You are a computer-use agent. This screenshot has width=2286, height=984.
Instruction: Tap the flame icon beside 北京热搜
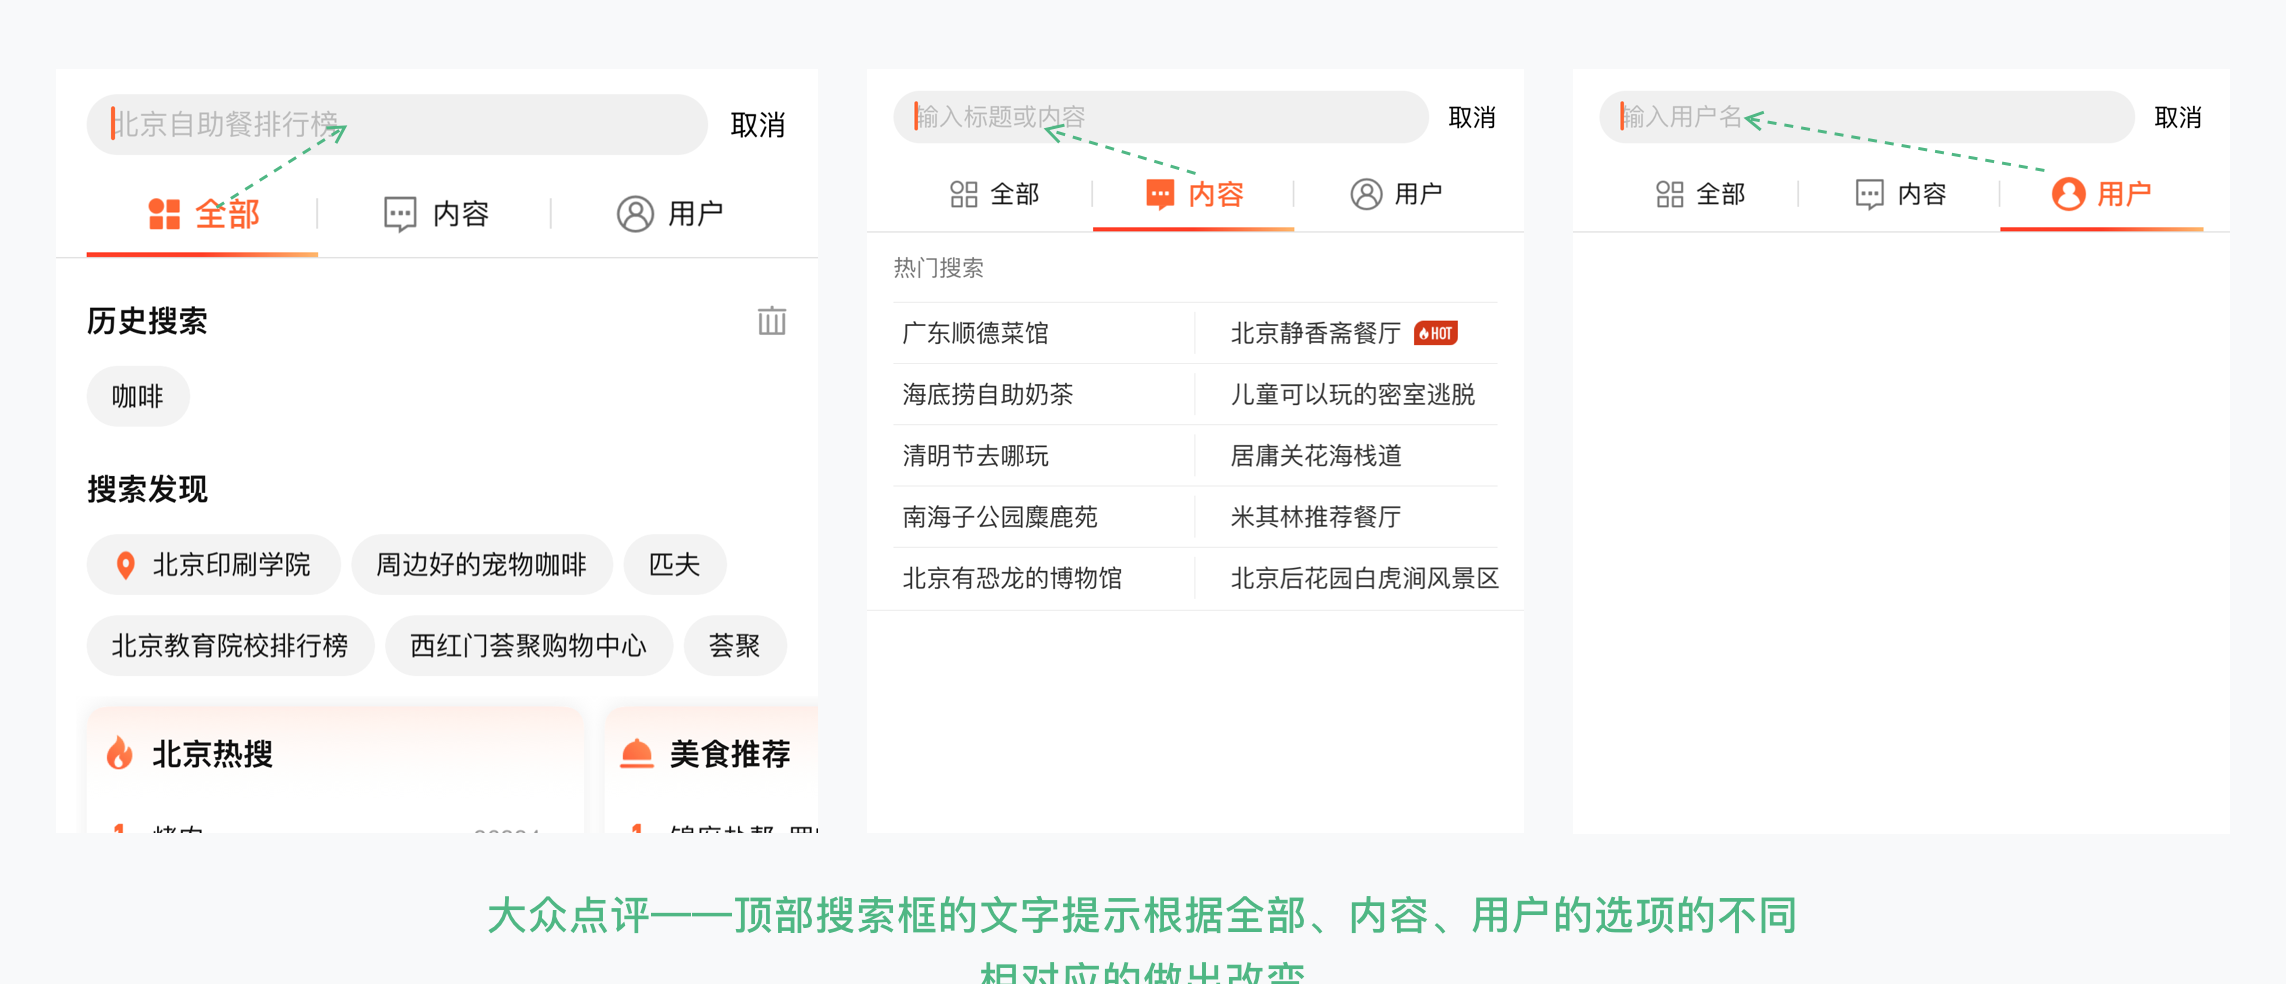[120, 753]
